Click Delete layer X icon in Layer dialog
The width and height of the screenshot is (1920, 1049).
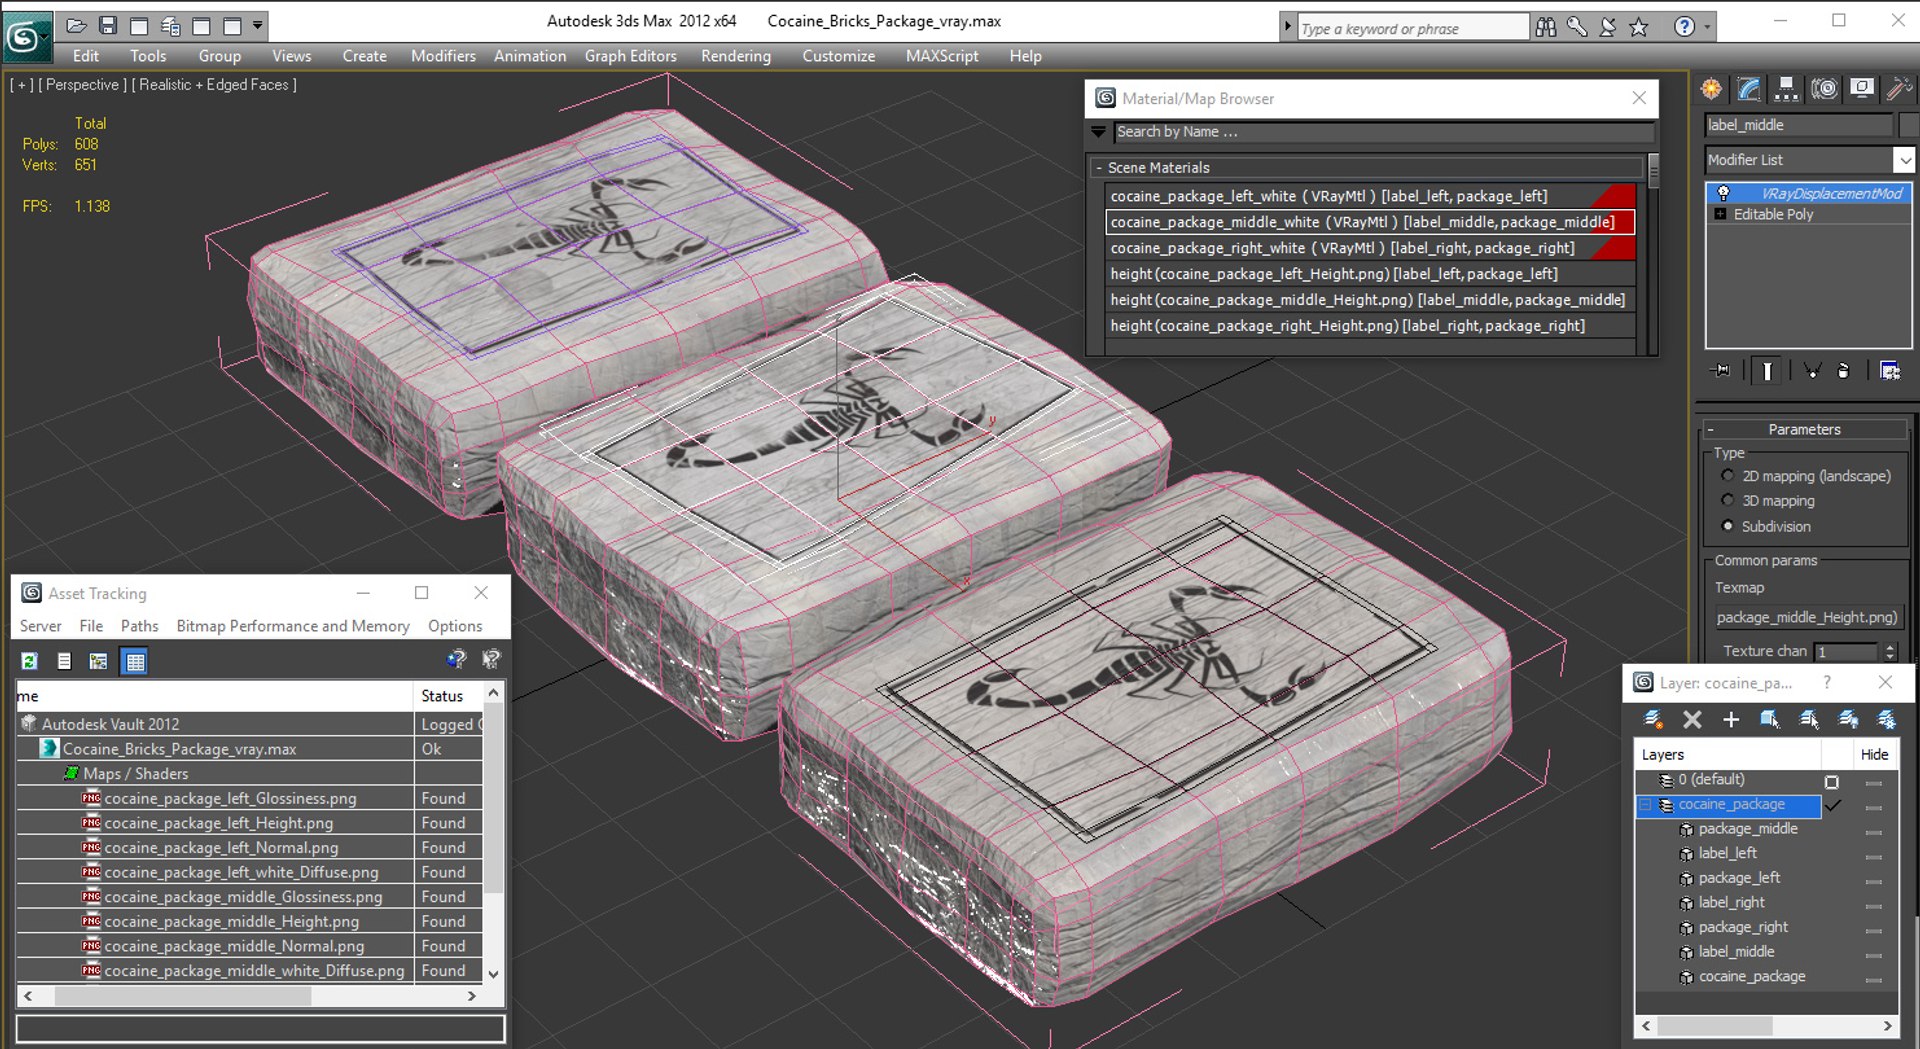click(x=1692, y=719)
